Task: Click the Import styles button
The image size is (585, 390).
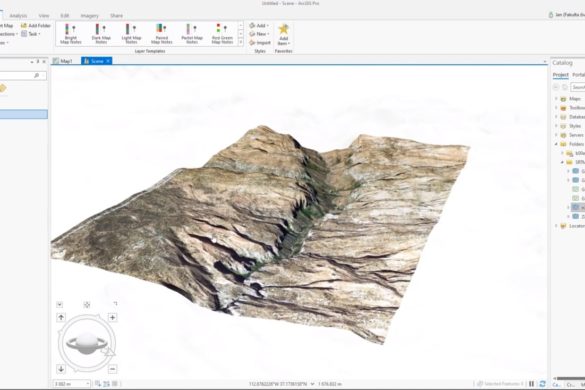Action: 260,43
